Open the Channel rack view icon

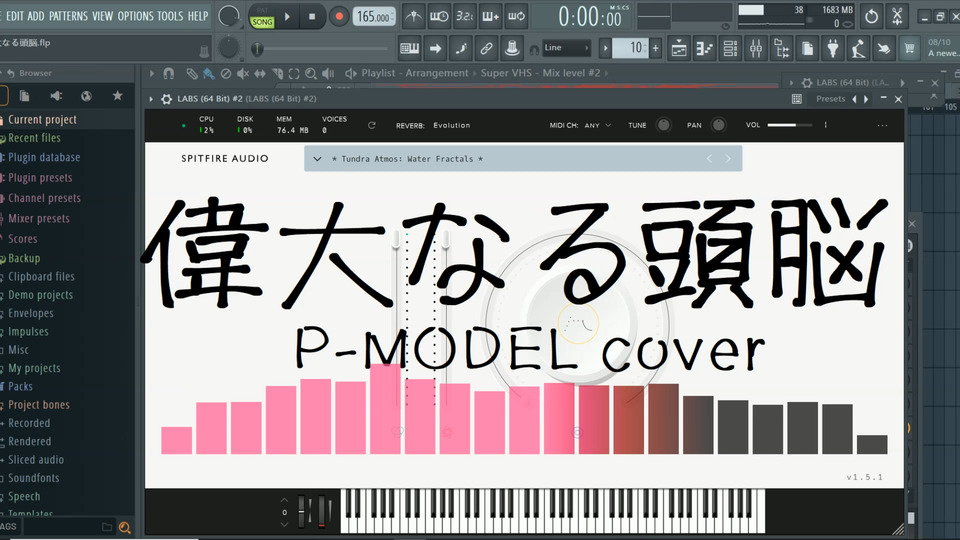point(730,48)
